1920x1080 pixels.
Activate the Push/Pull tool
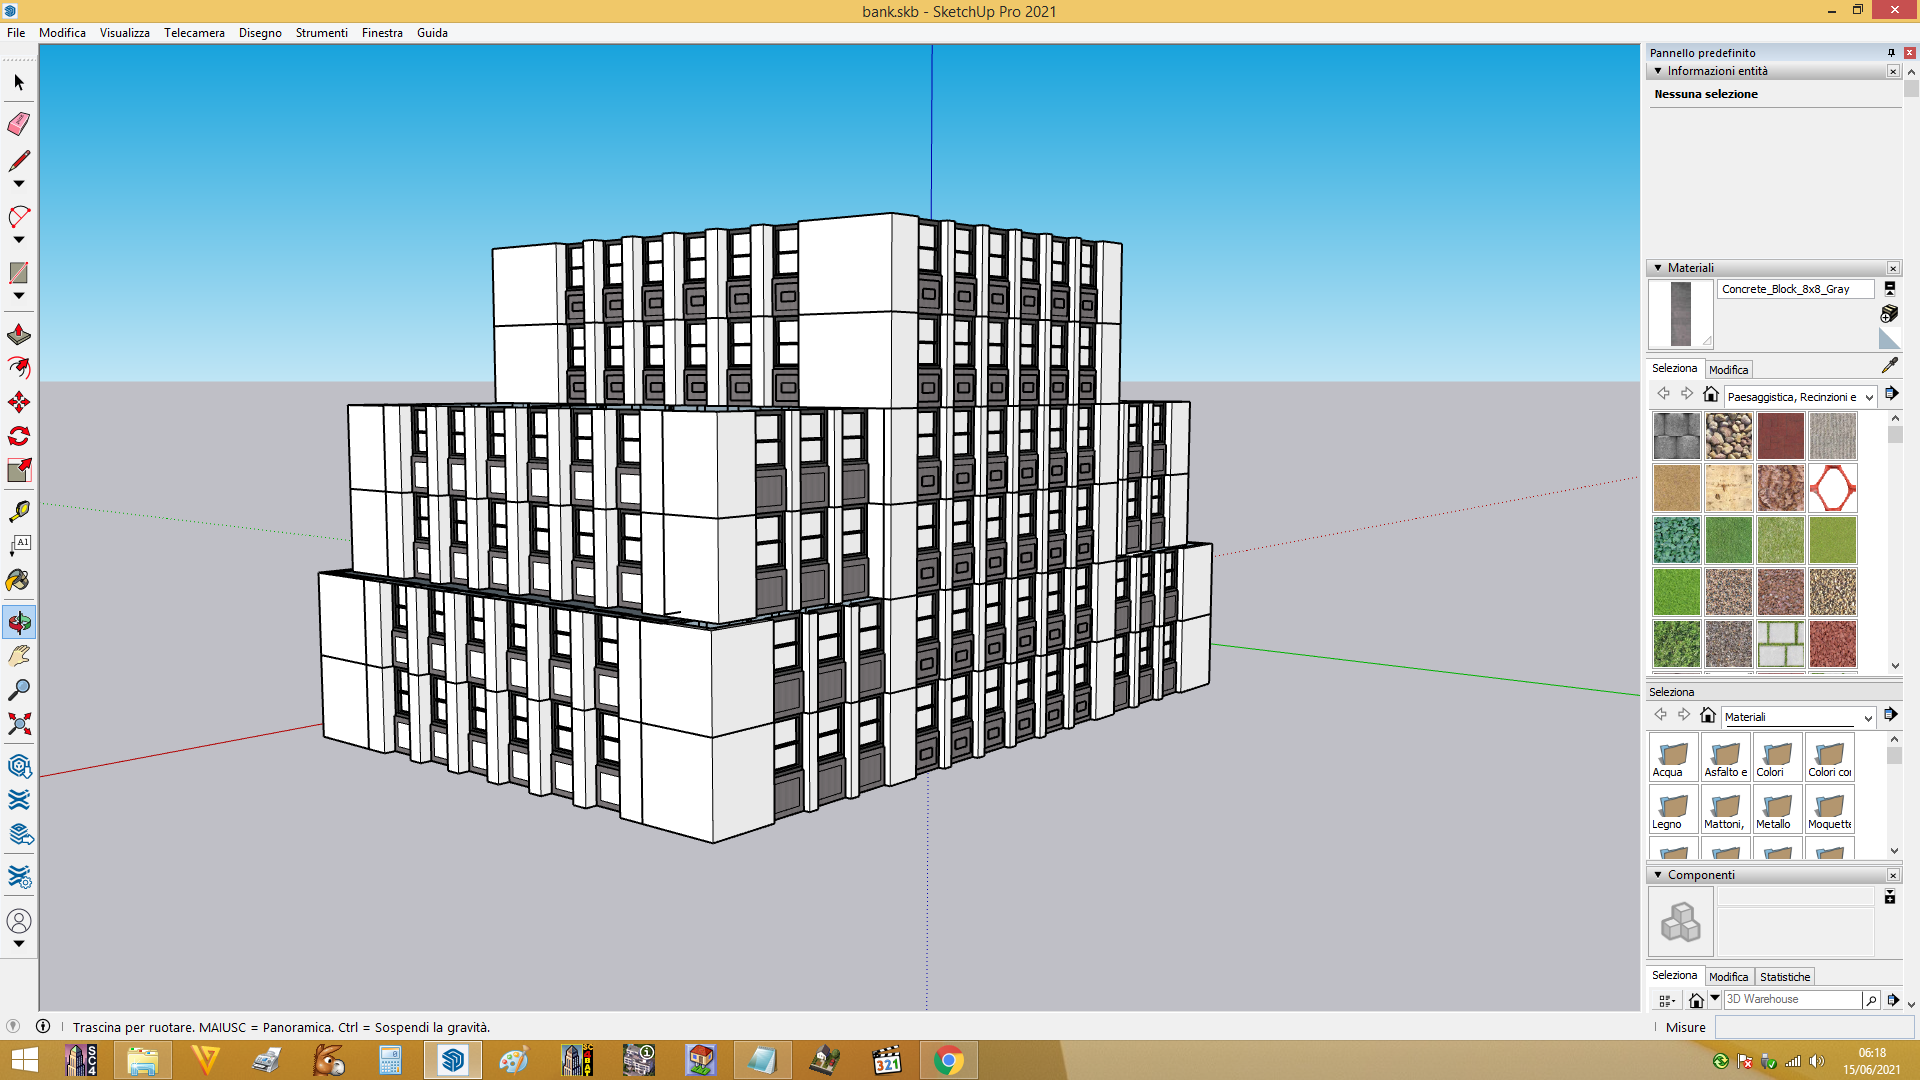coord(19,334)
